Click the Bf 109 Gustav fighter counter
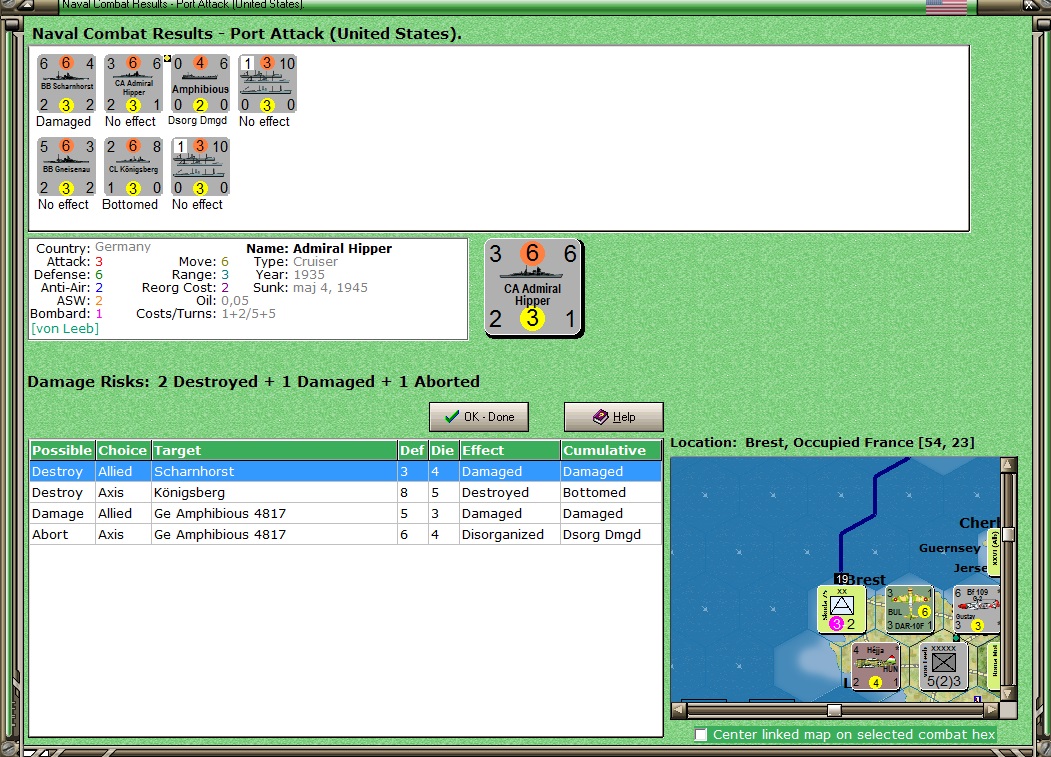 [x=976, y=609]
